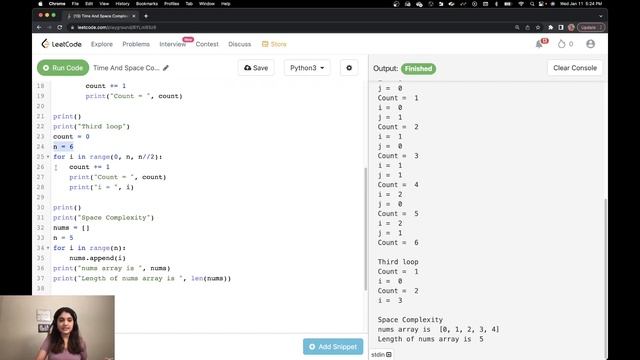Share this page icon in address bar
Viewport: 640px width, 360px height.
click(x=527, y=27)
